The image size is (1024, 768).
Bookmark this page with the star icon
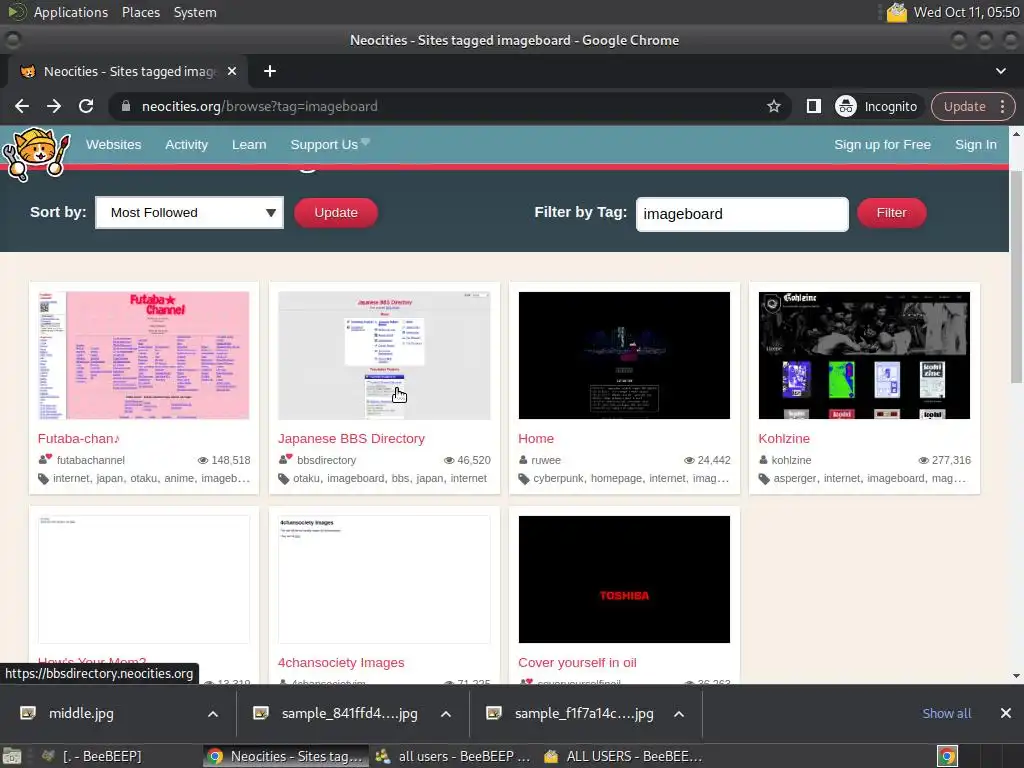774,106
